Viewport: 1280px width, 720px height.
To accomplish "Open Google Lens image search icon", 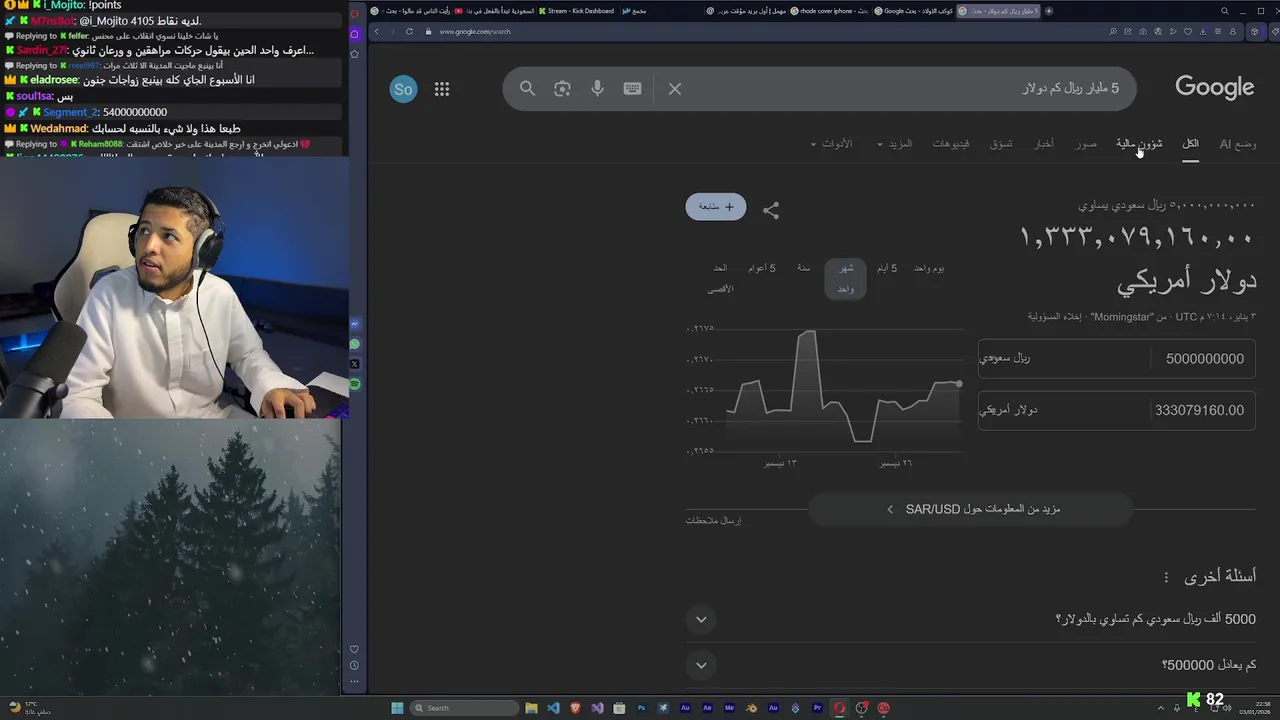I will 562,88.
